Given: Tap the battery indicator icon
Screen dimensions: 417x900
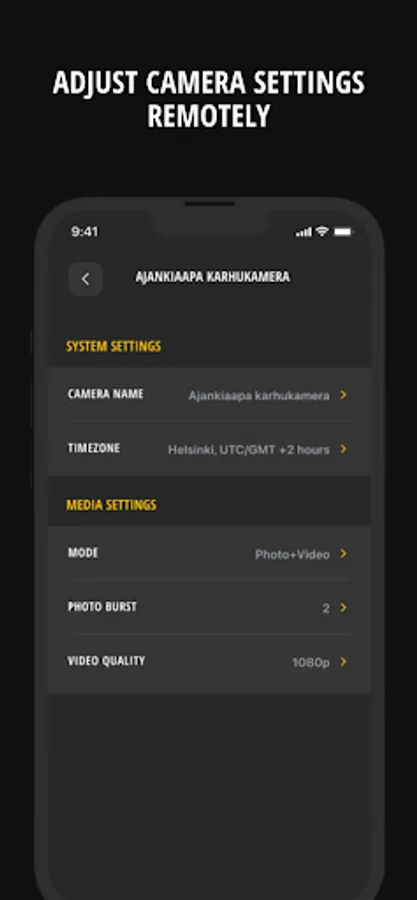Looking at the screenshot, I should coord(343,232).
